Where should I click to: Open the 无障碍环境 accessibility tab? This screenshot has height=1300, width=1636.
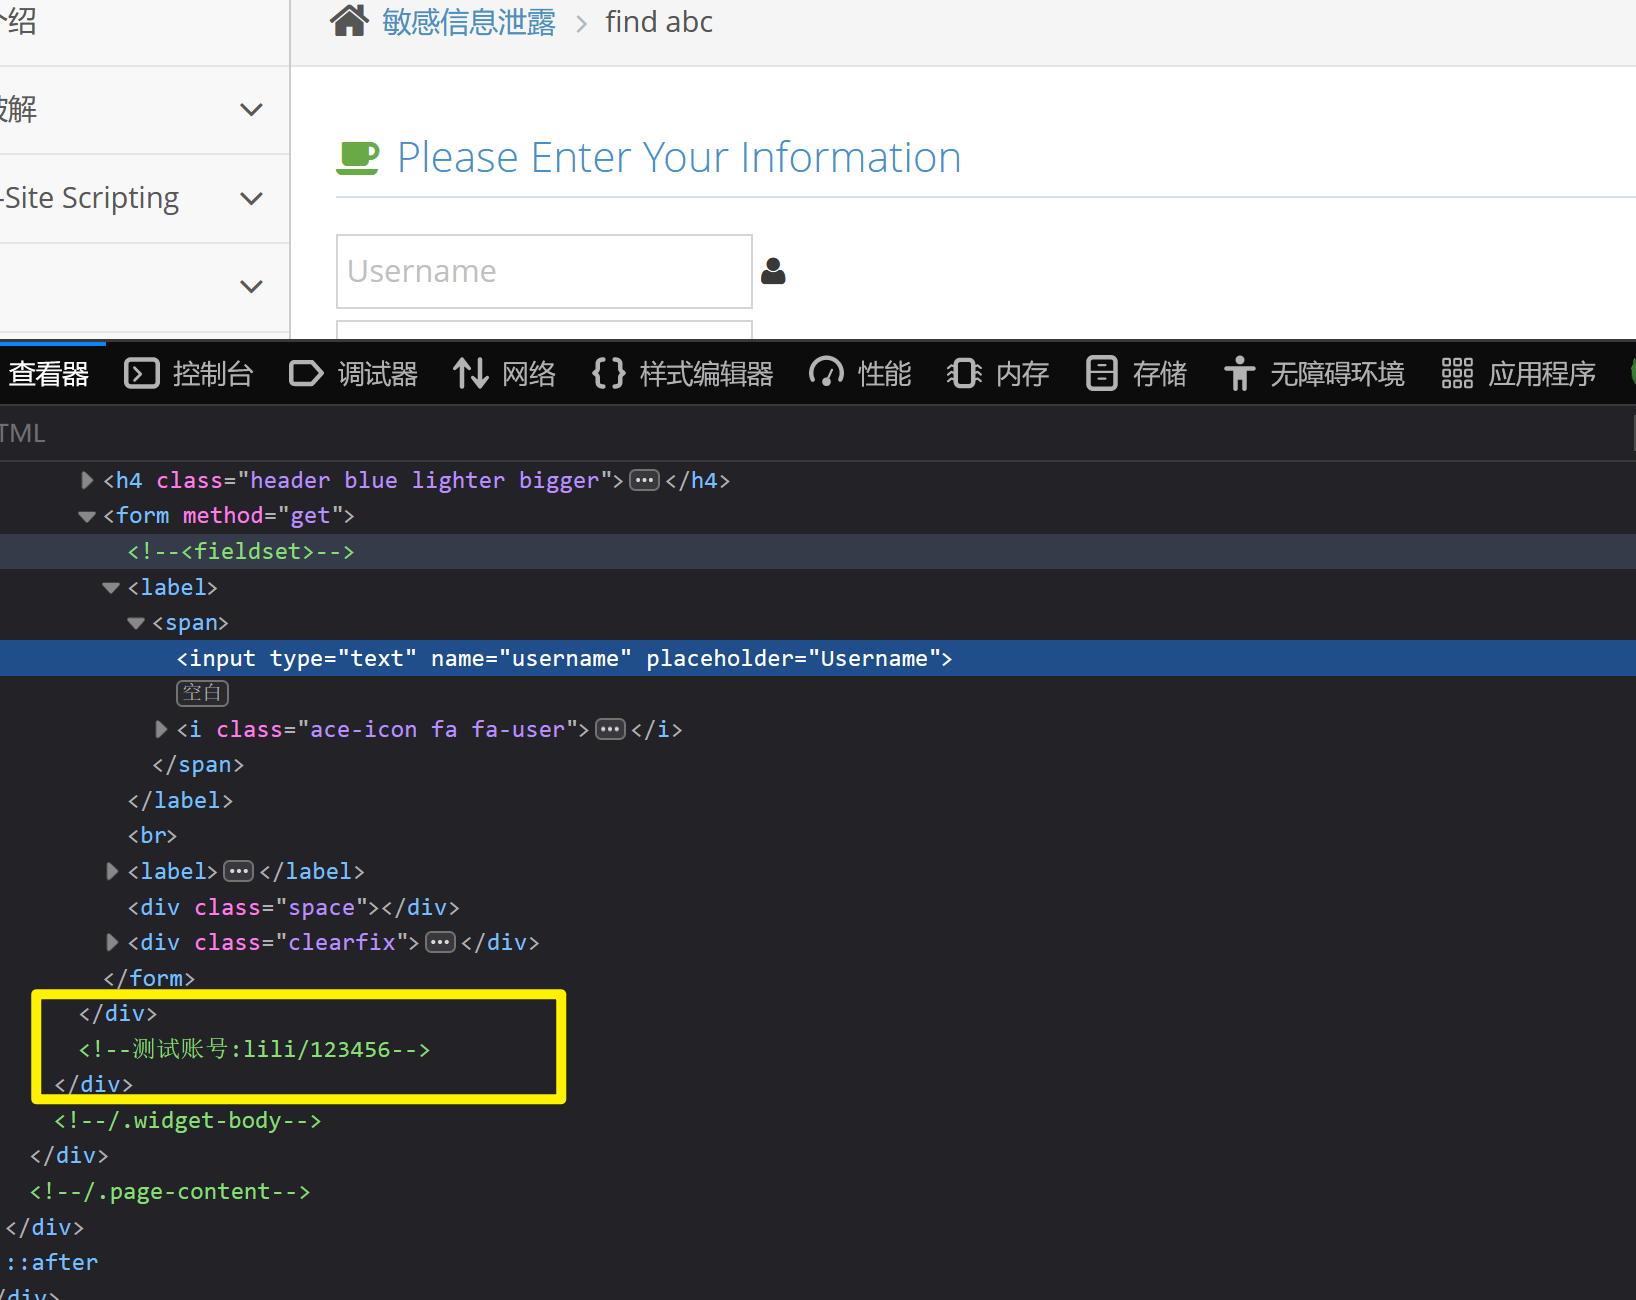pyautogui.click(x=1337, y=374)
